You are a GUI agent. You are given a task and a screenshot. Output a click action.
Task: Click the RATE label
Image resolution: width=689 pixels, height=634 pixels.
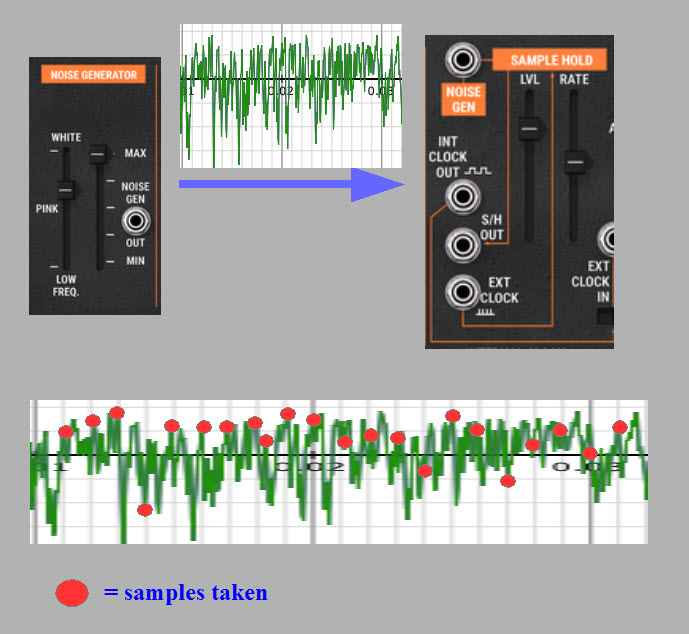click(x=574, y=80)
